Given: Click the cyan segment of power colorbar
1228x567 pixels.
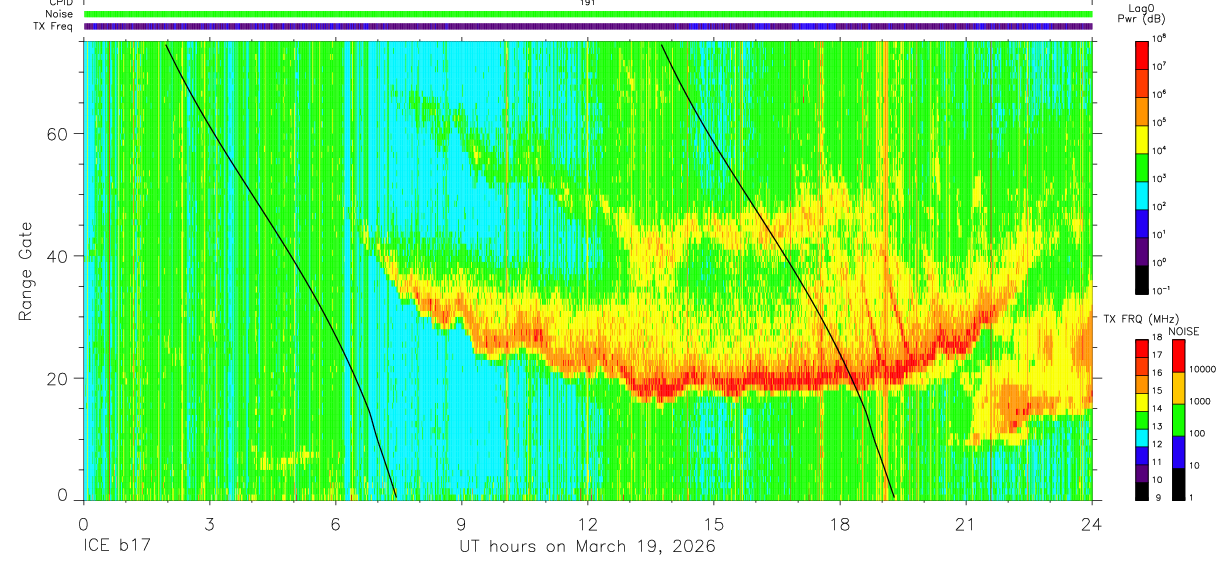Looking at the screenshot, I should (1142, 194).
